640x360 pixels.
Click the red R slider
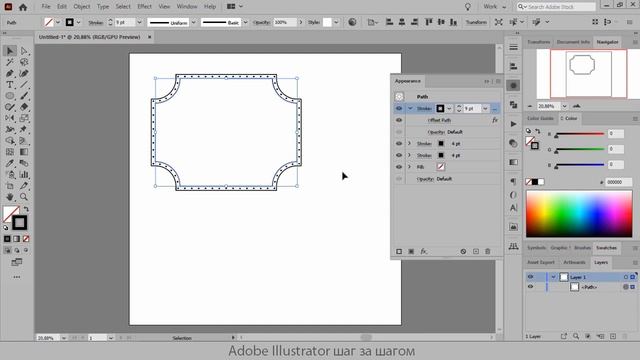[580, 134]
